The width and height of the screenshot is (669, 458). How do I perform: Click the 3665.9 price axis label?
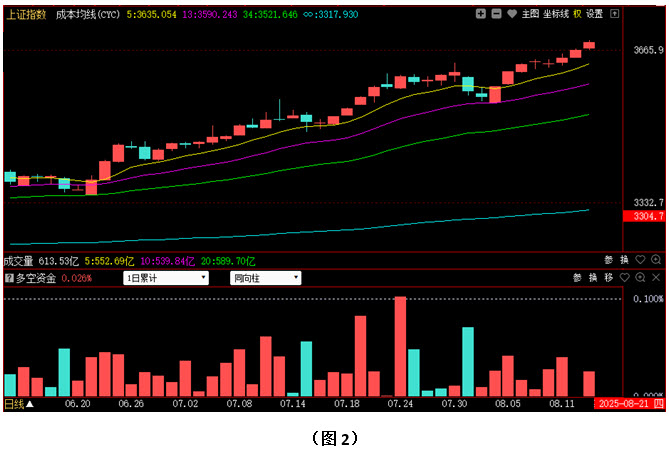[x=649, y=50]
